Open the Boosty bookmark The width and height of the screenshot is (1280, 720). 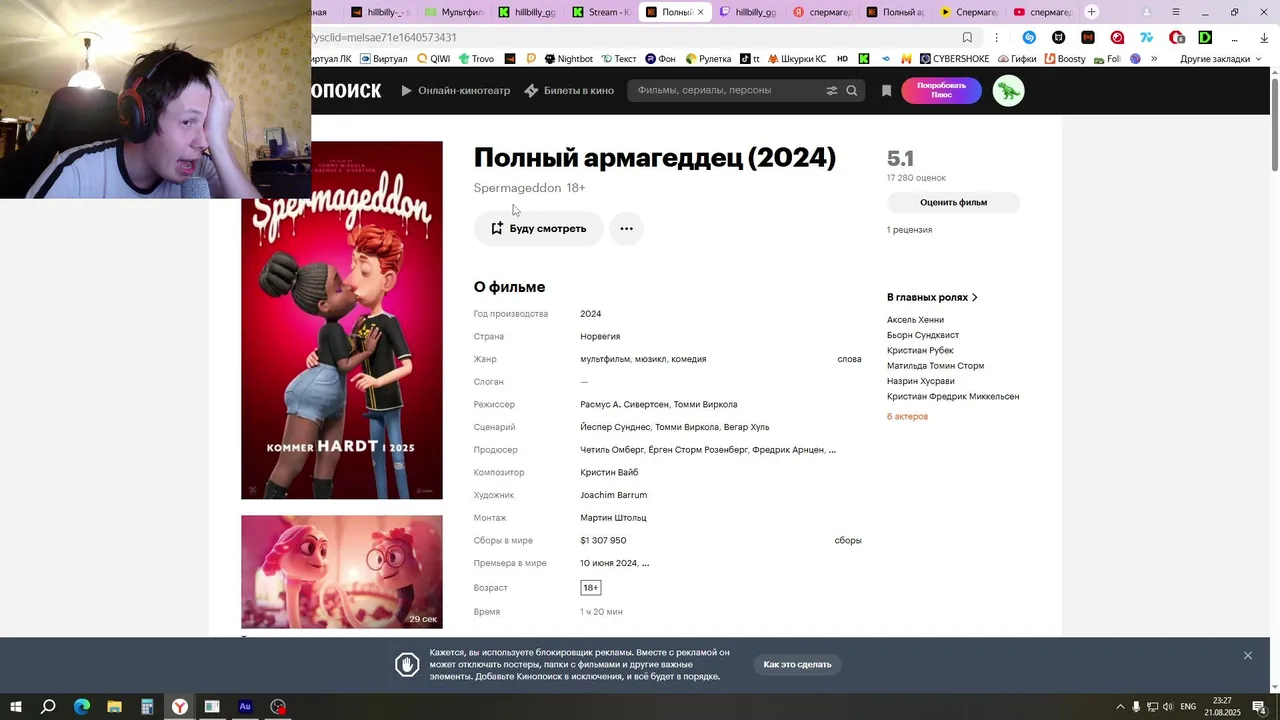point(1063,59)
